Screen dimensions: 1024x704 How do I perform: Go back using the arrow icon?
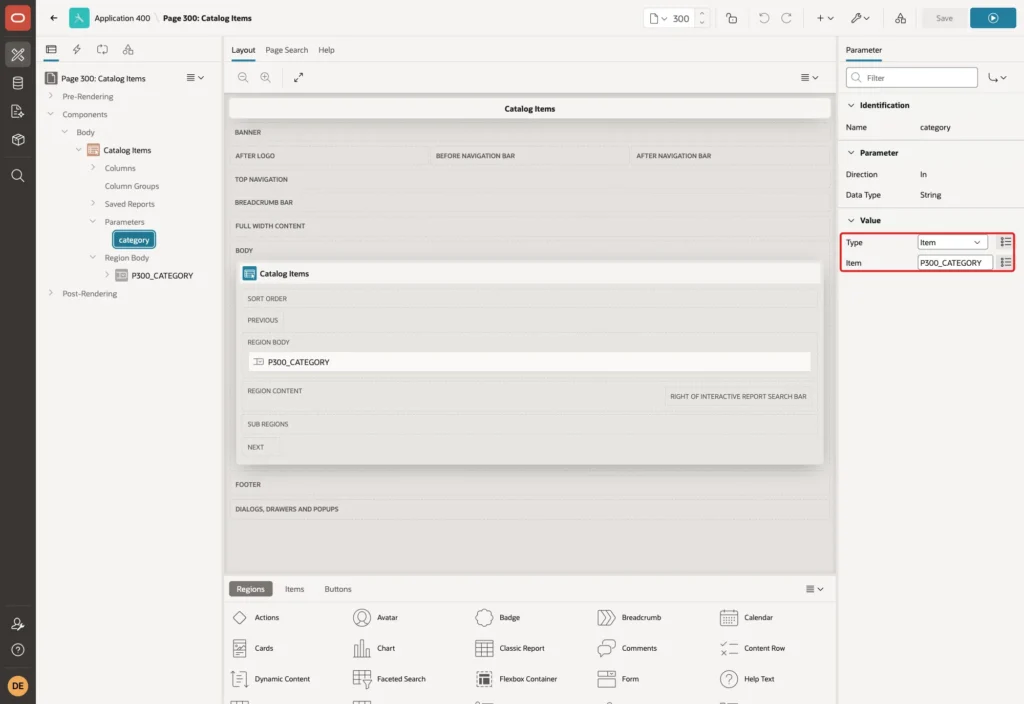(x=54, y=18)
